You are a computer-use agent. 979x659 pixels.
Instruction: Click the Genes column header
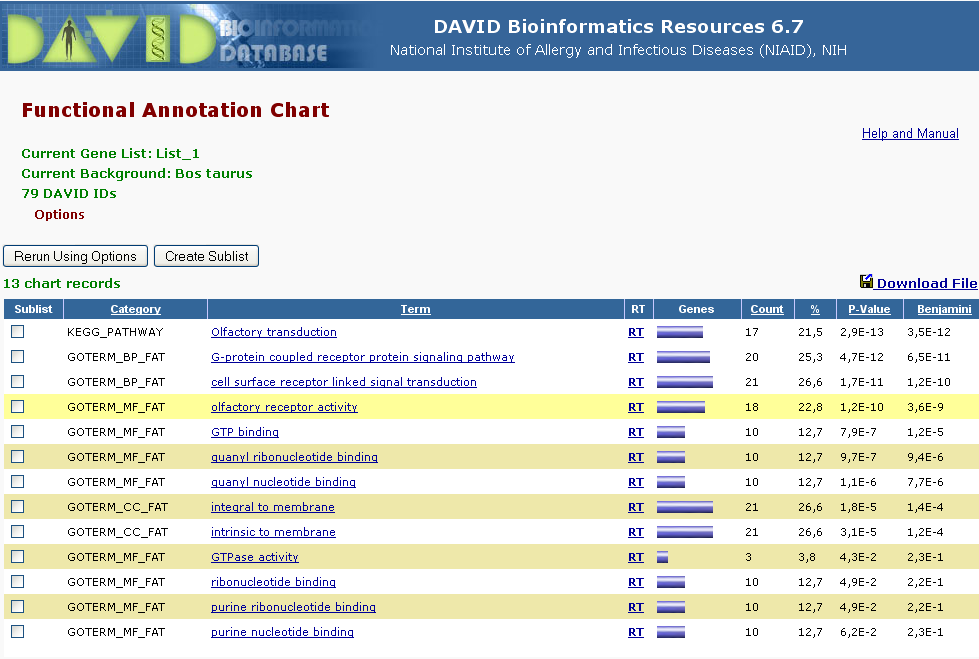(x=696, y=309)
